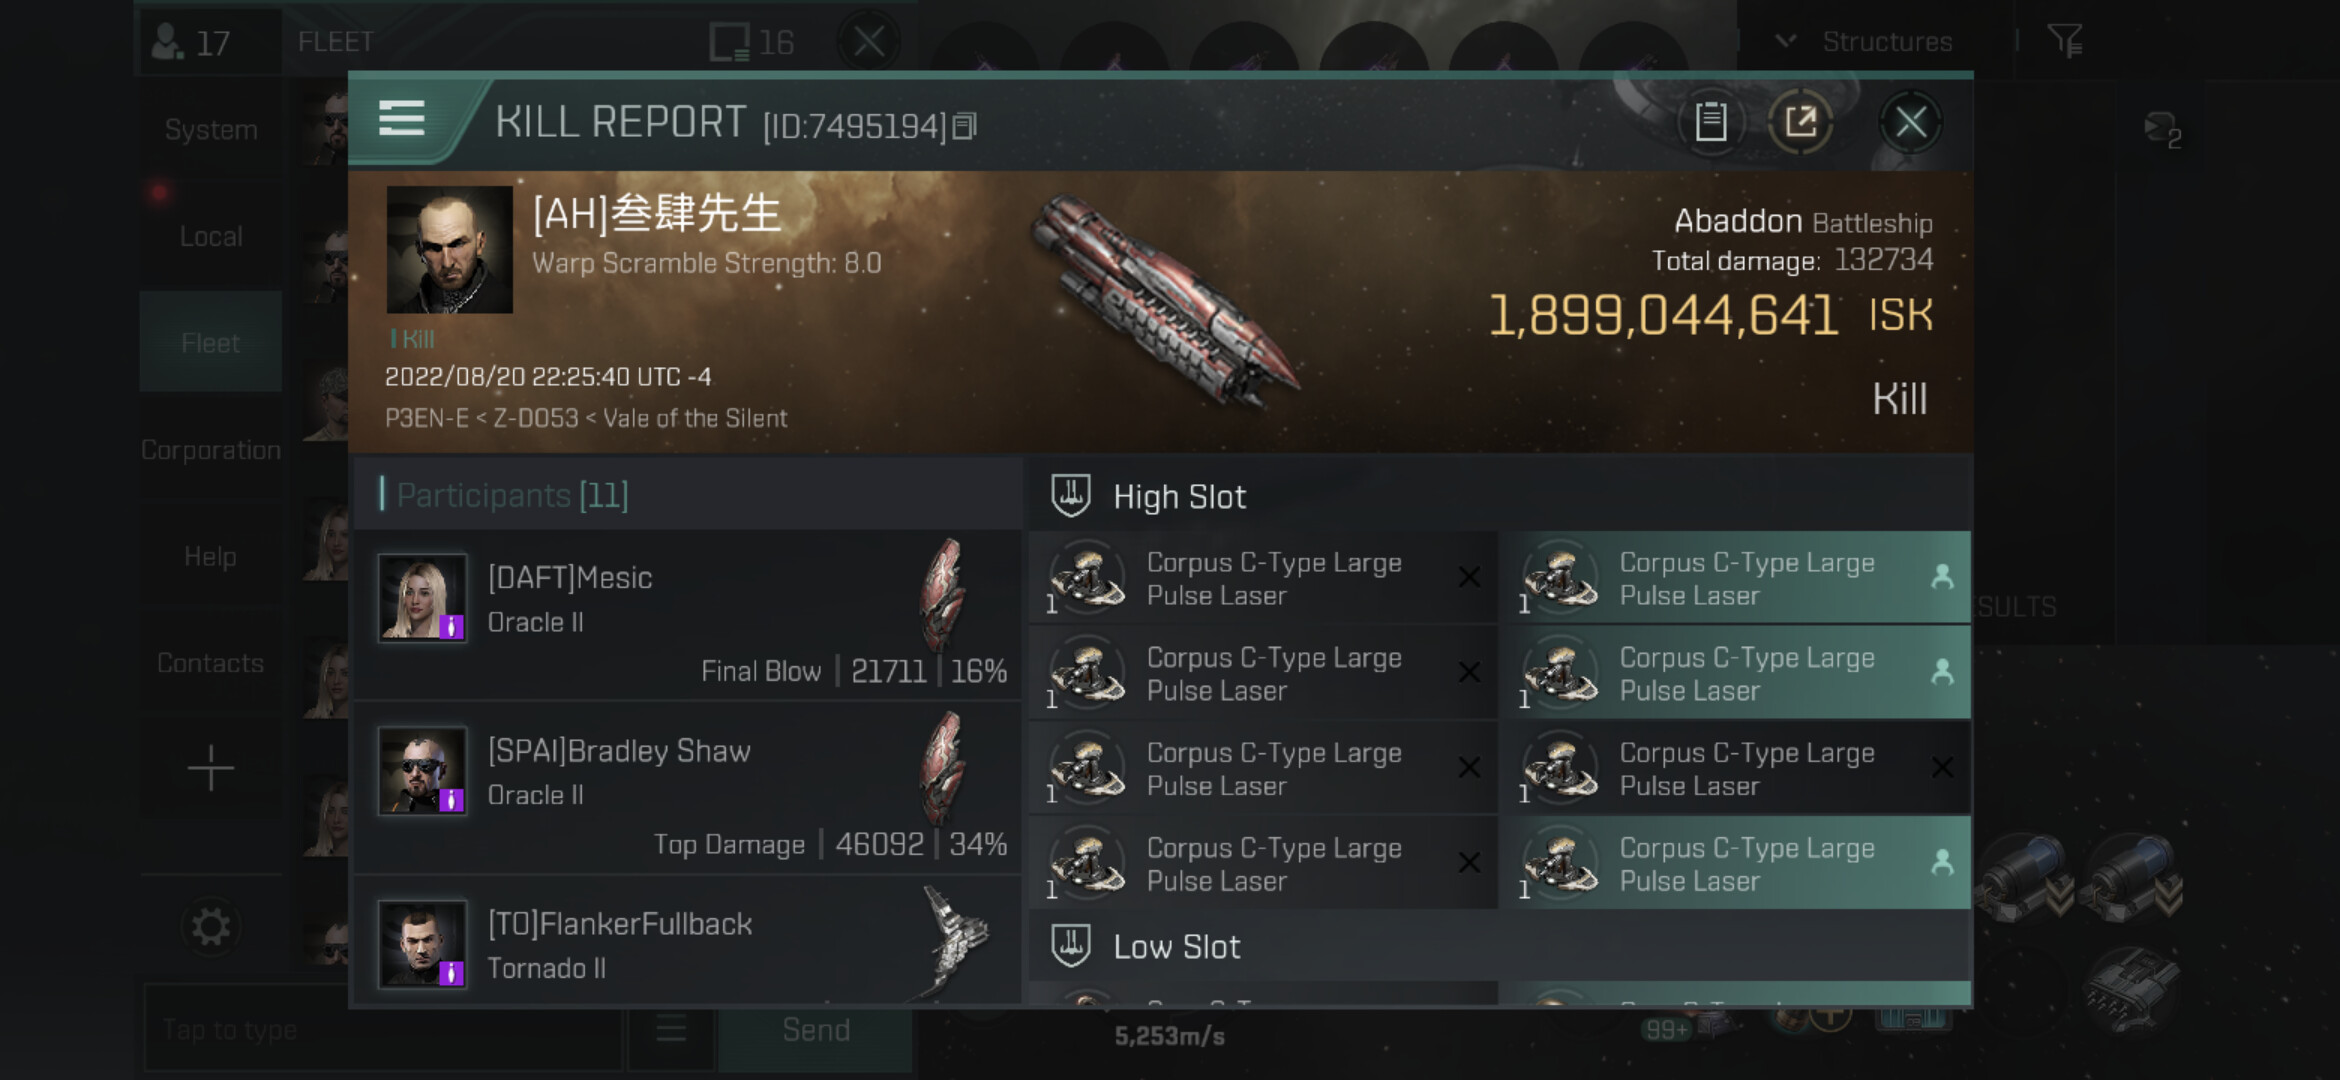Open the Abaddon ship image
The height and width of the screenshot is (1080, 2340).
coord(1165,300)
